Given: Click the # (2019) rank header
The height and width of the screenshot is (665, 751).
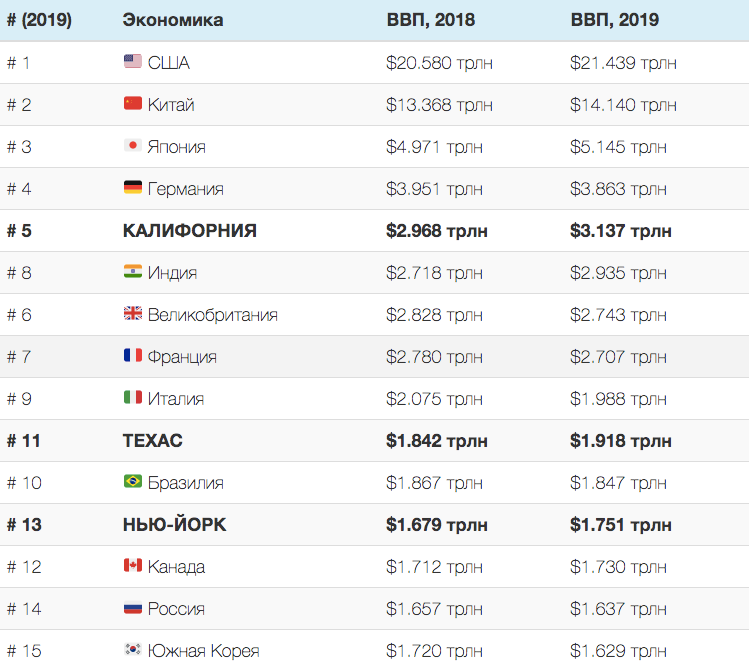Looking at the screenshot, I should point(39,20).
